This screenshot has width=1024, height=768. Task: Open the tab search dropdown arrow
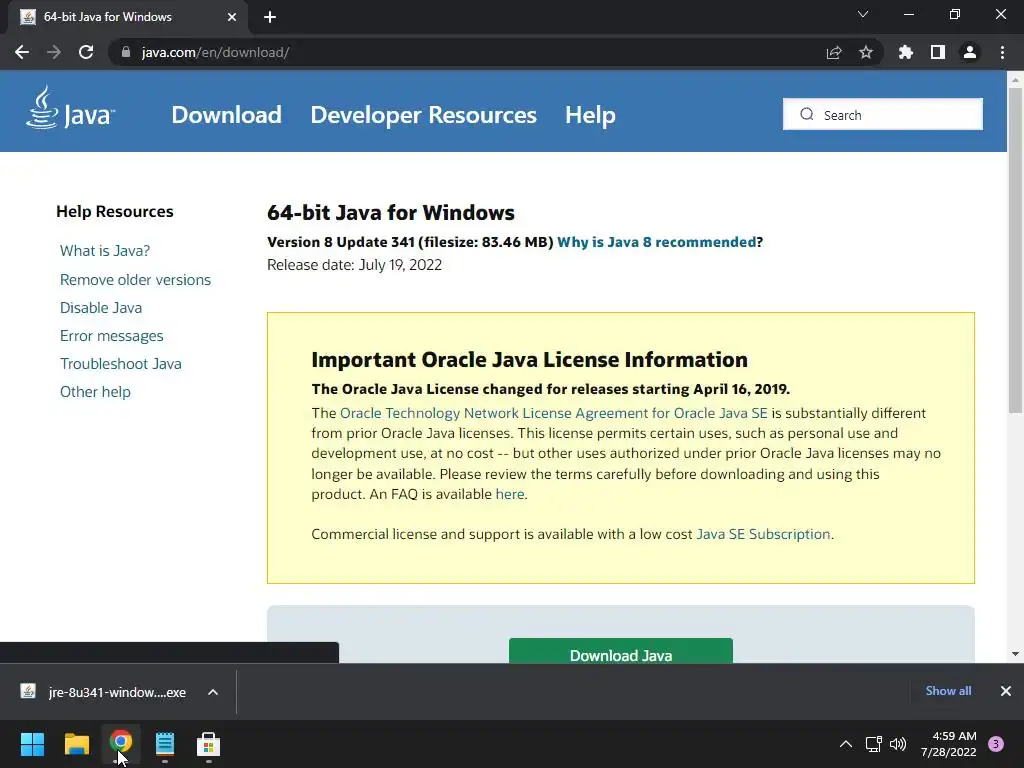(x=863, y=14)
